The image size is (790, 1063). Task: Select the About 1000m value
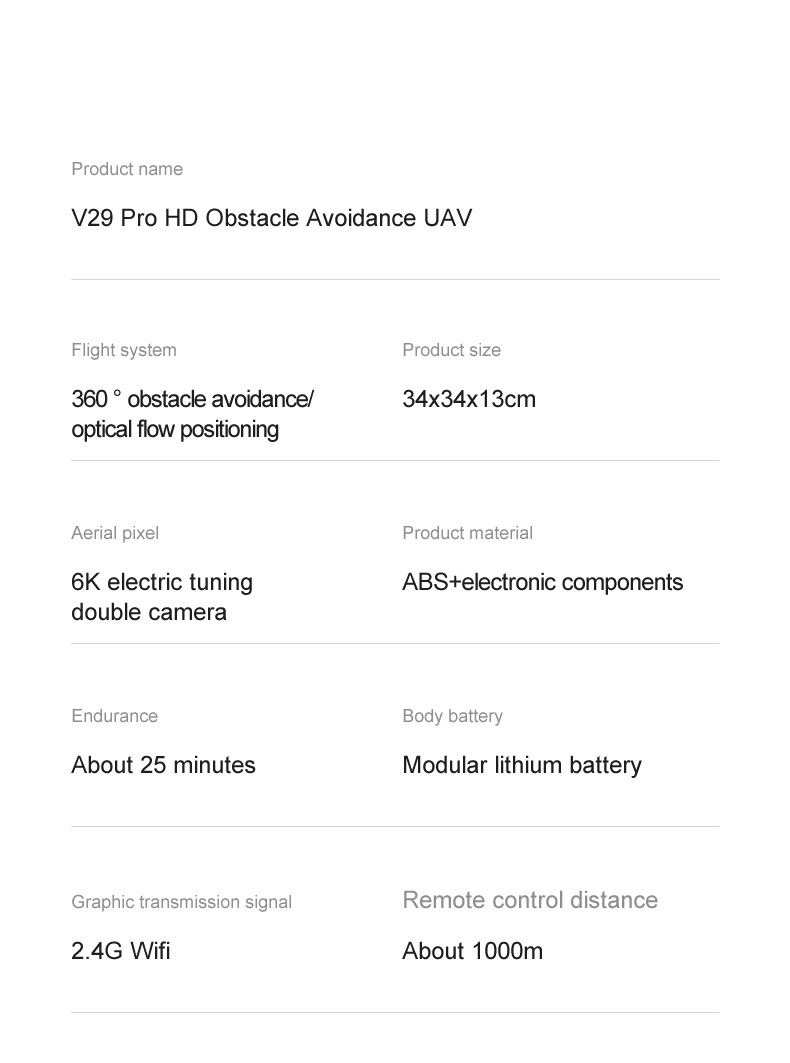click(473, 951)
